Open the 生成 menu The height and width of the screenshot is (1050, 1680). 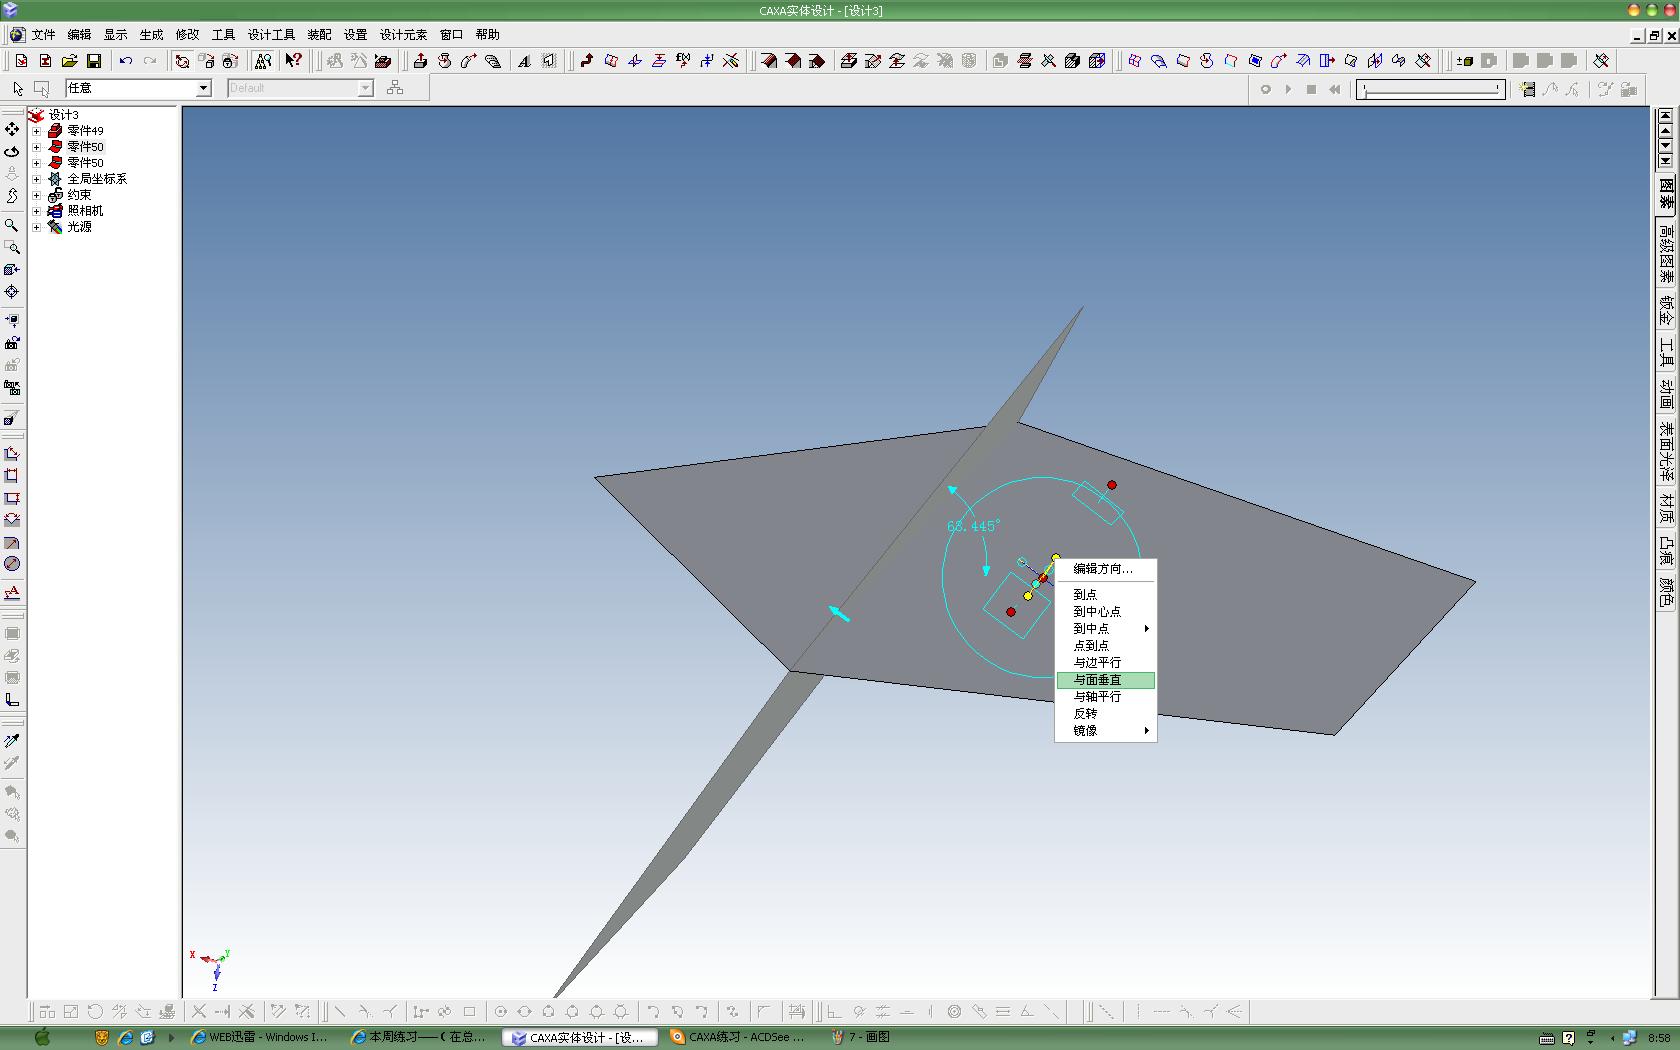[152, 35]
